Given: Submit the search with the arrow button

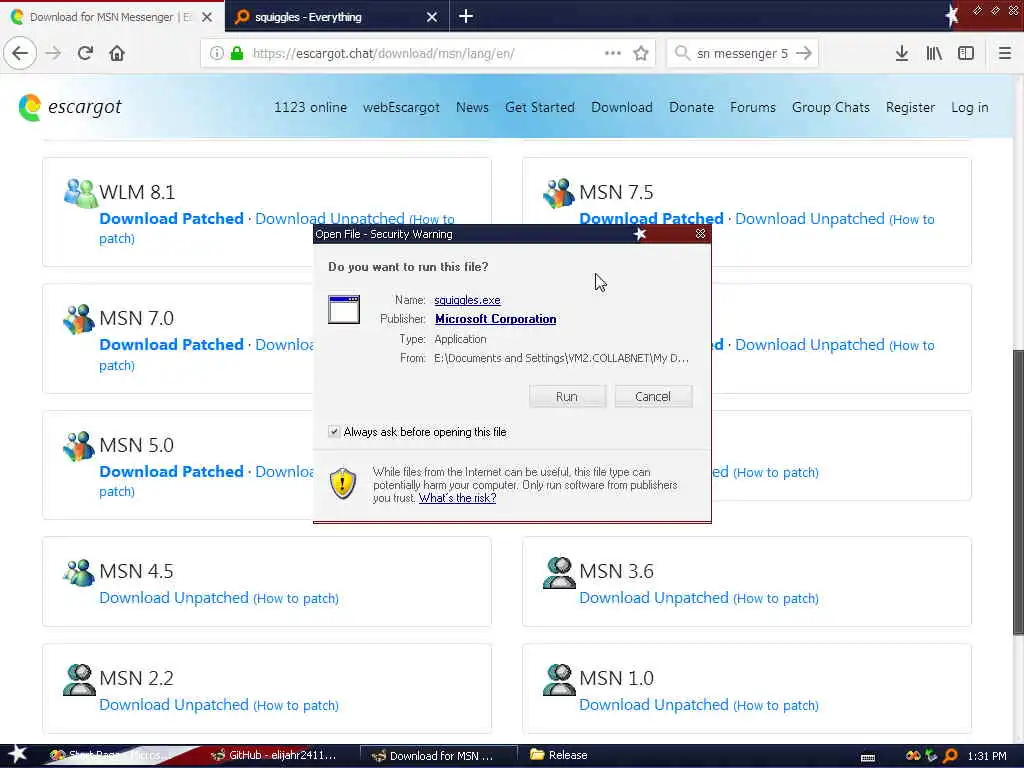Looking at the screenshot, I should pyautogui.click(x=804, y=53).
